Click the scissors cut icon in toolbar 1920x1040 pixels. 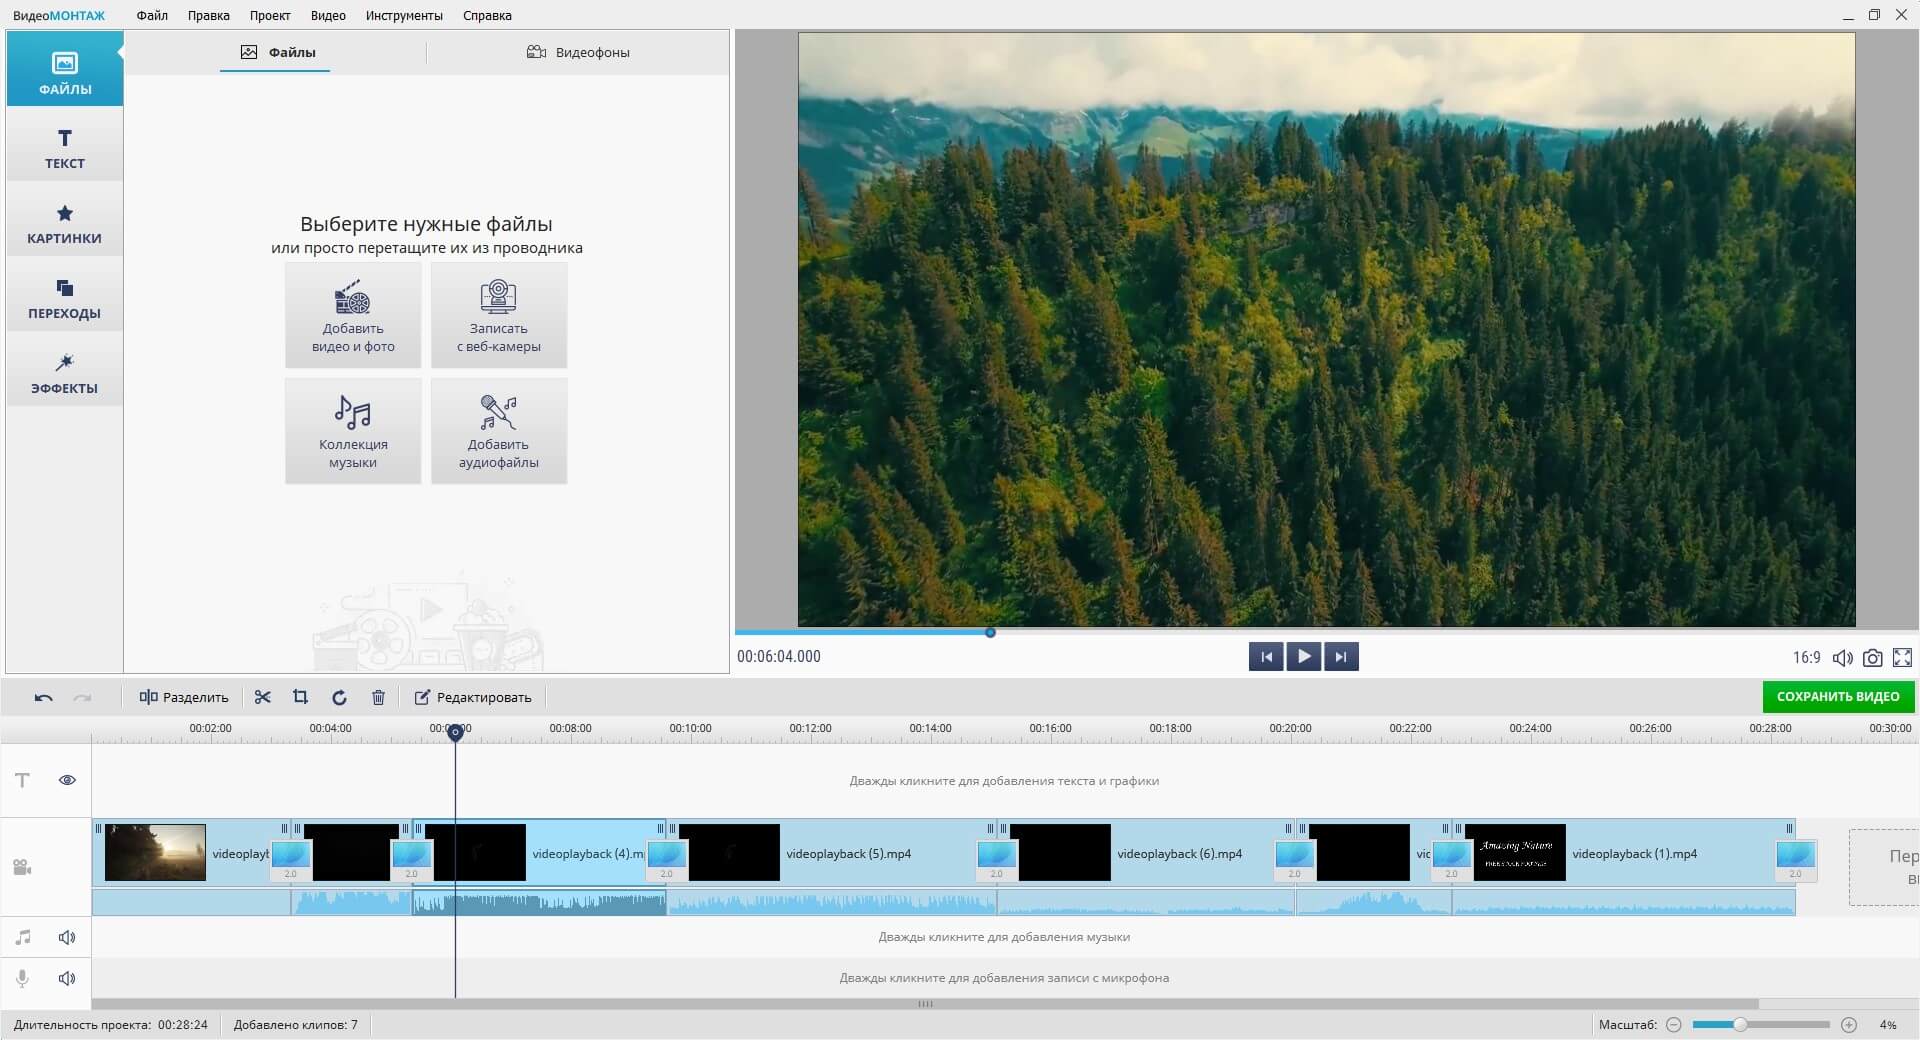tap(263, 697)
